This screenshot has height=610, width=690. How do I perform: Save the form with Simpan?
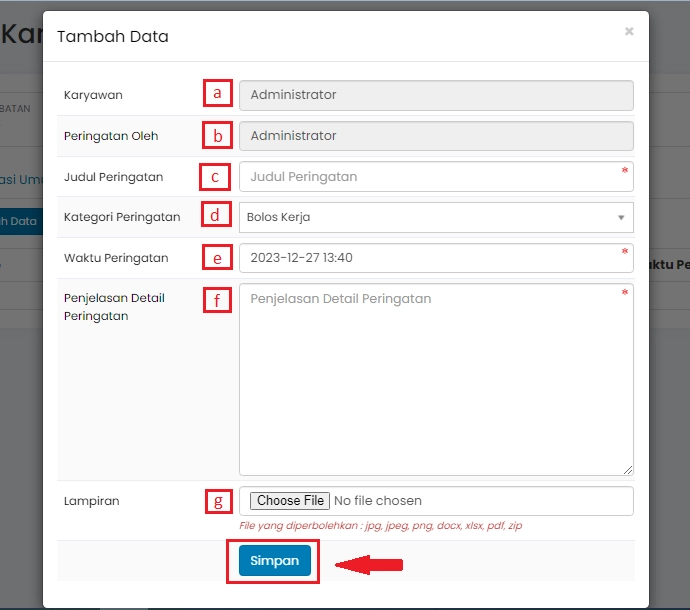275,561
